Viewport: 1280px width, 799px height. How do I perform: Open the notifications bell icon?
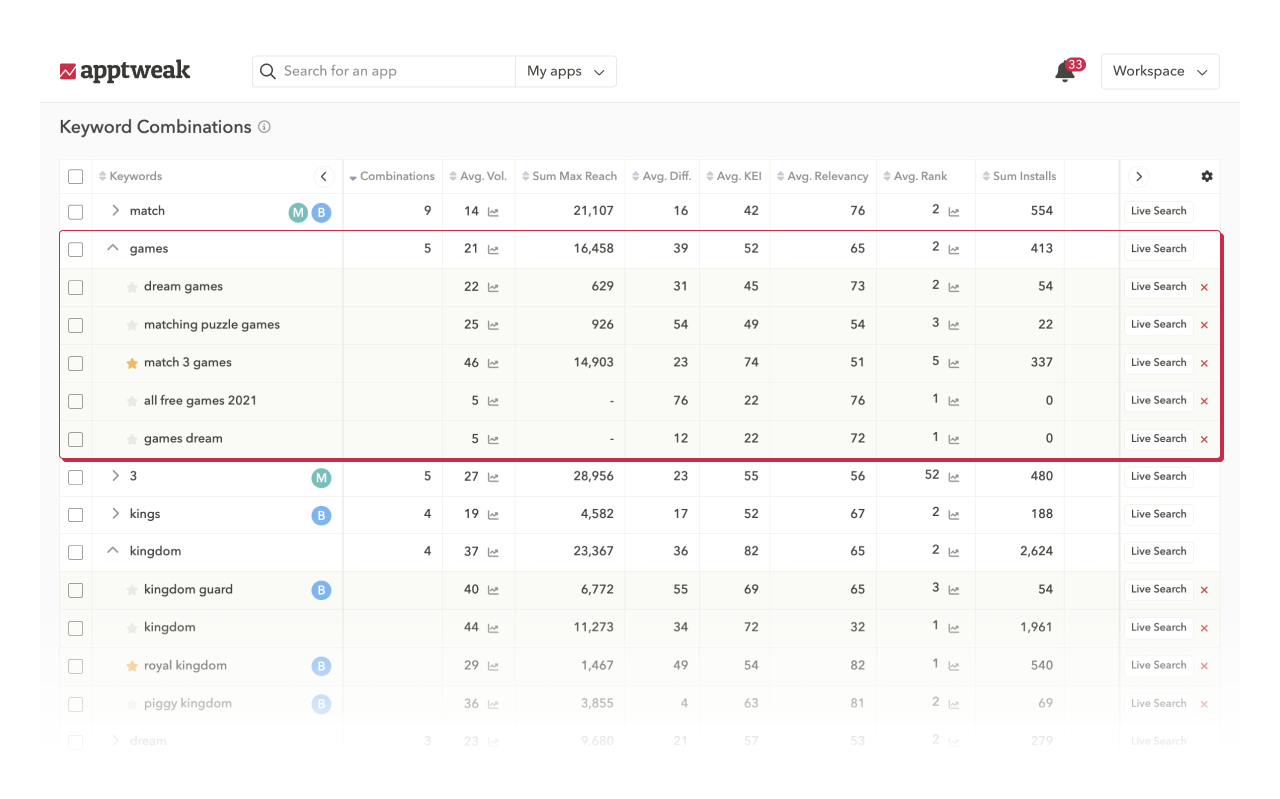[x=1064, y=72]
